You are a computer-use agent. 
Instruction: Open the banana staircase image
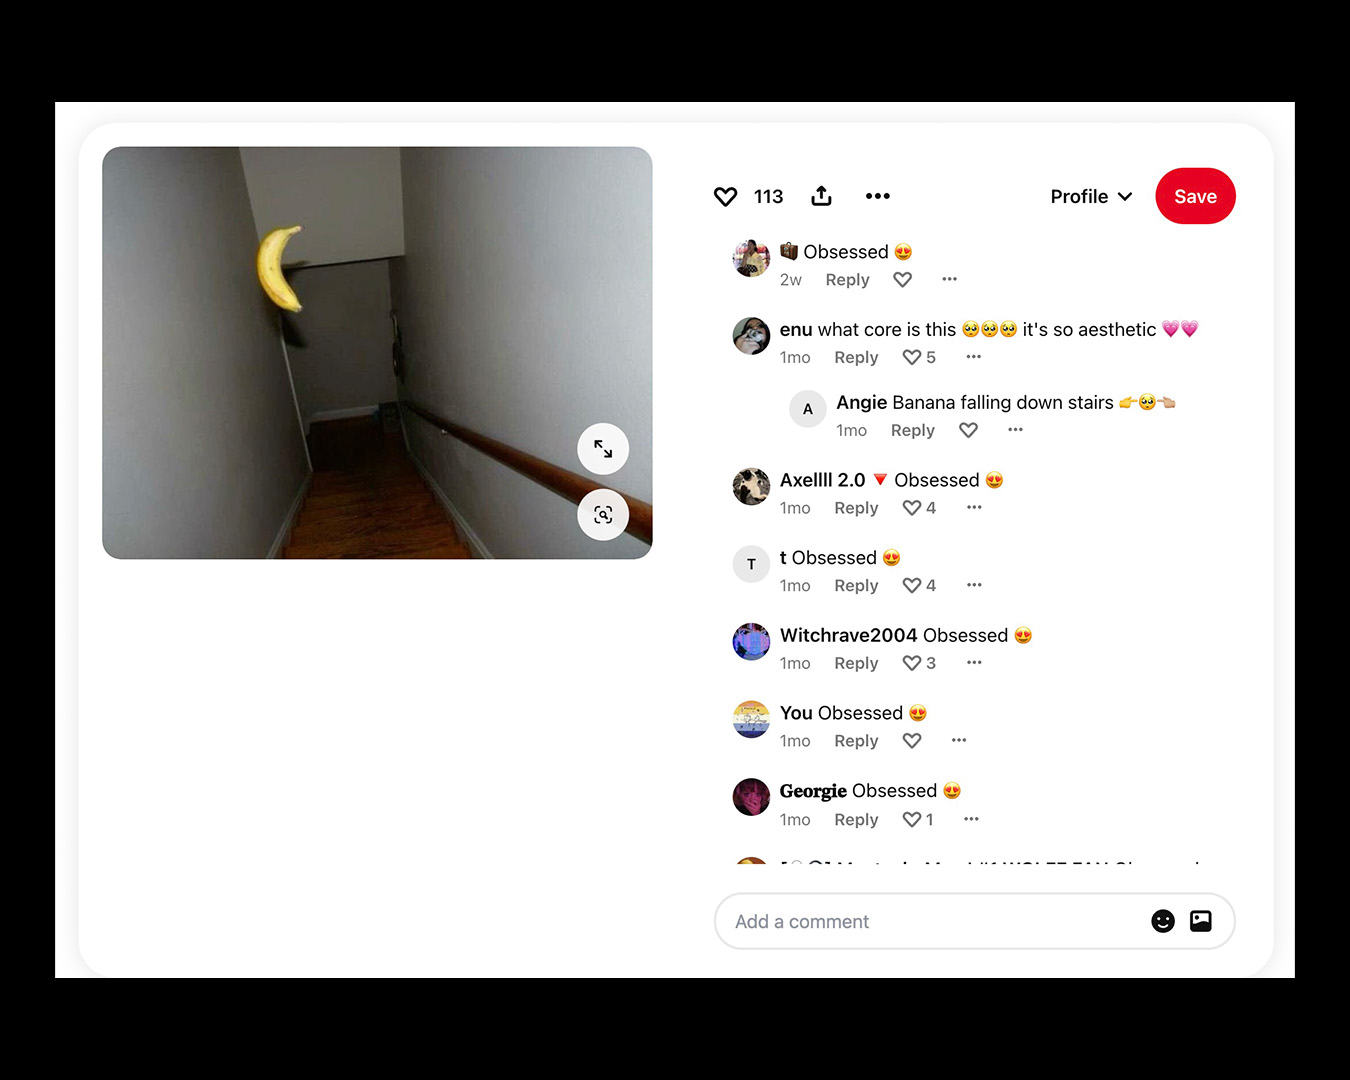(x=377, y=353)
